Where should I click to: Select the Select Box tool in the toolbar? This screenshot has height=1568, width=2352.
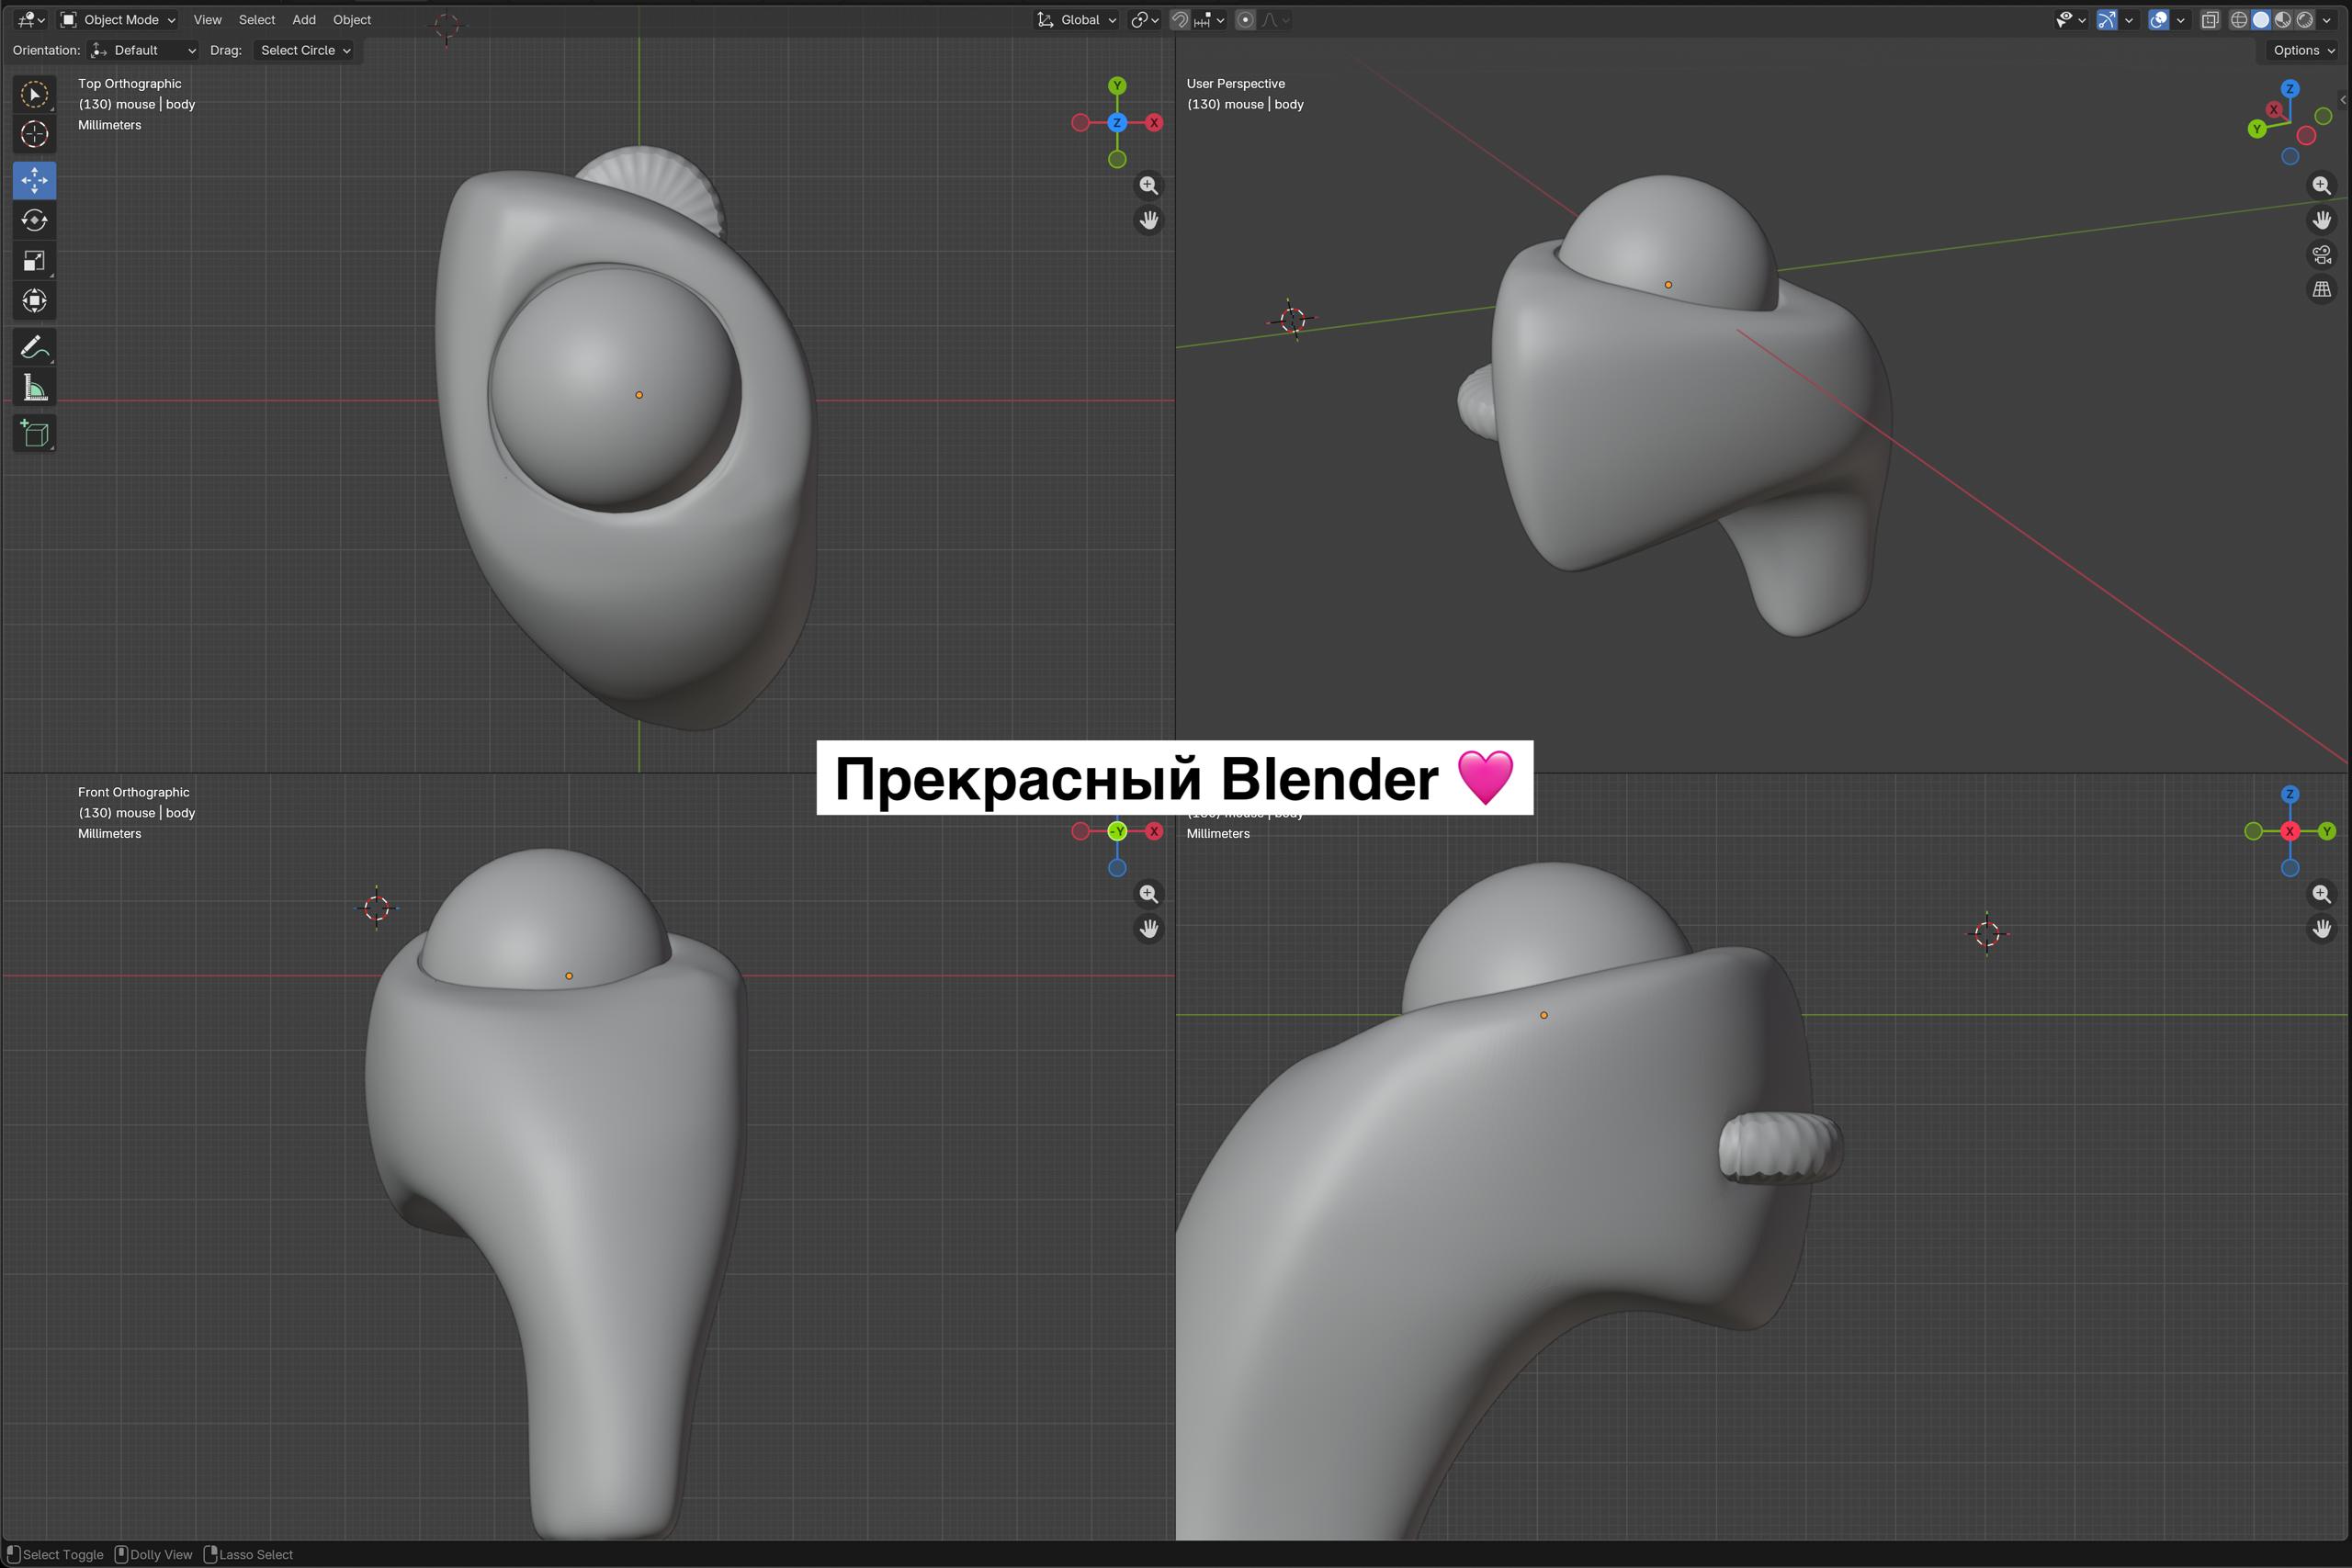point(34,95)
